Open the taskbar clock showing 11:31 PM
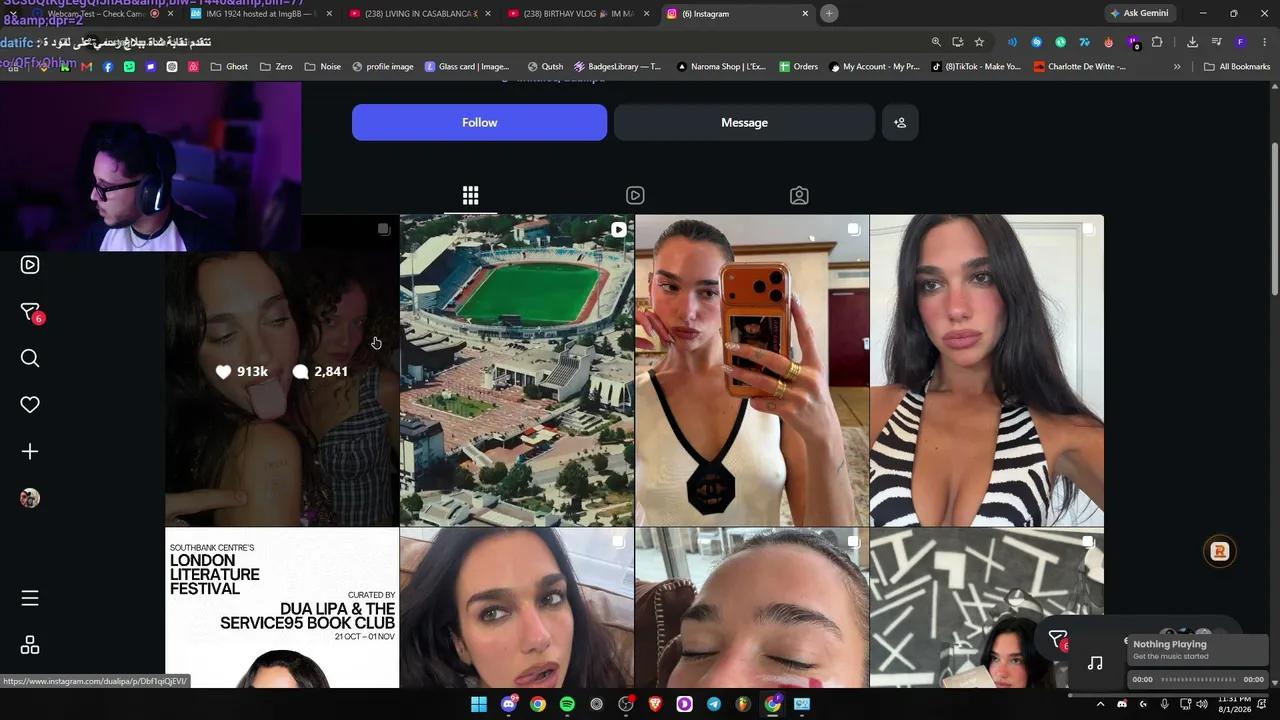The height and width of the screenshot is (720, 1280). pyautogui.click(x=1234, y=704)
